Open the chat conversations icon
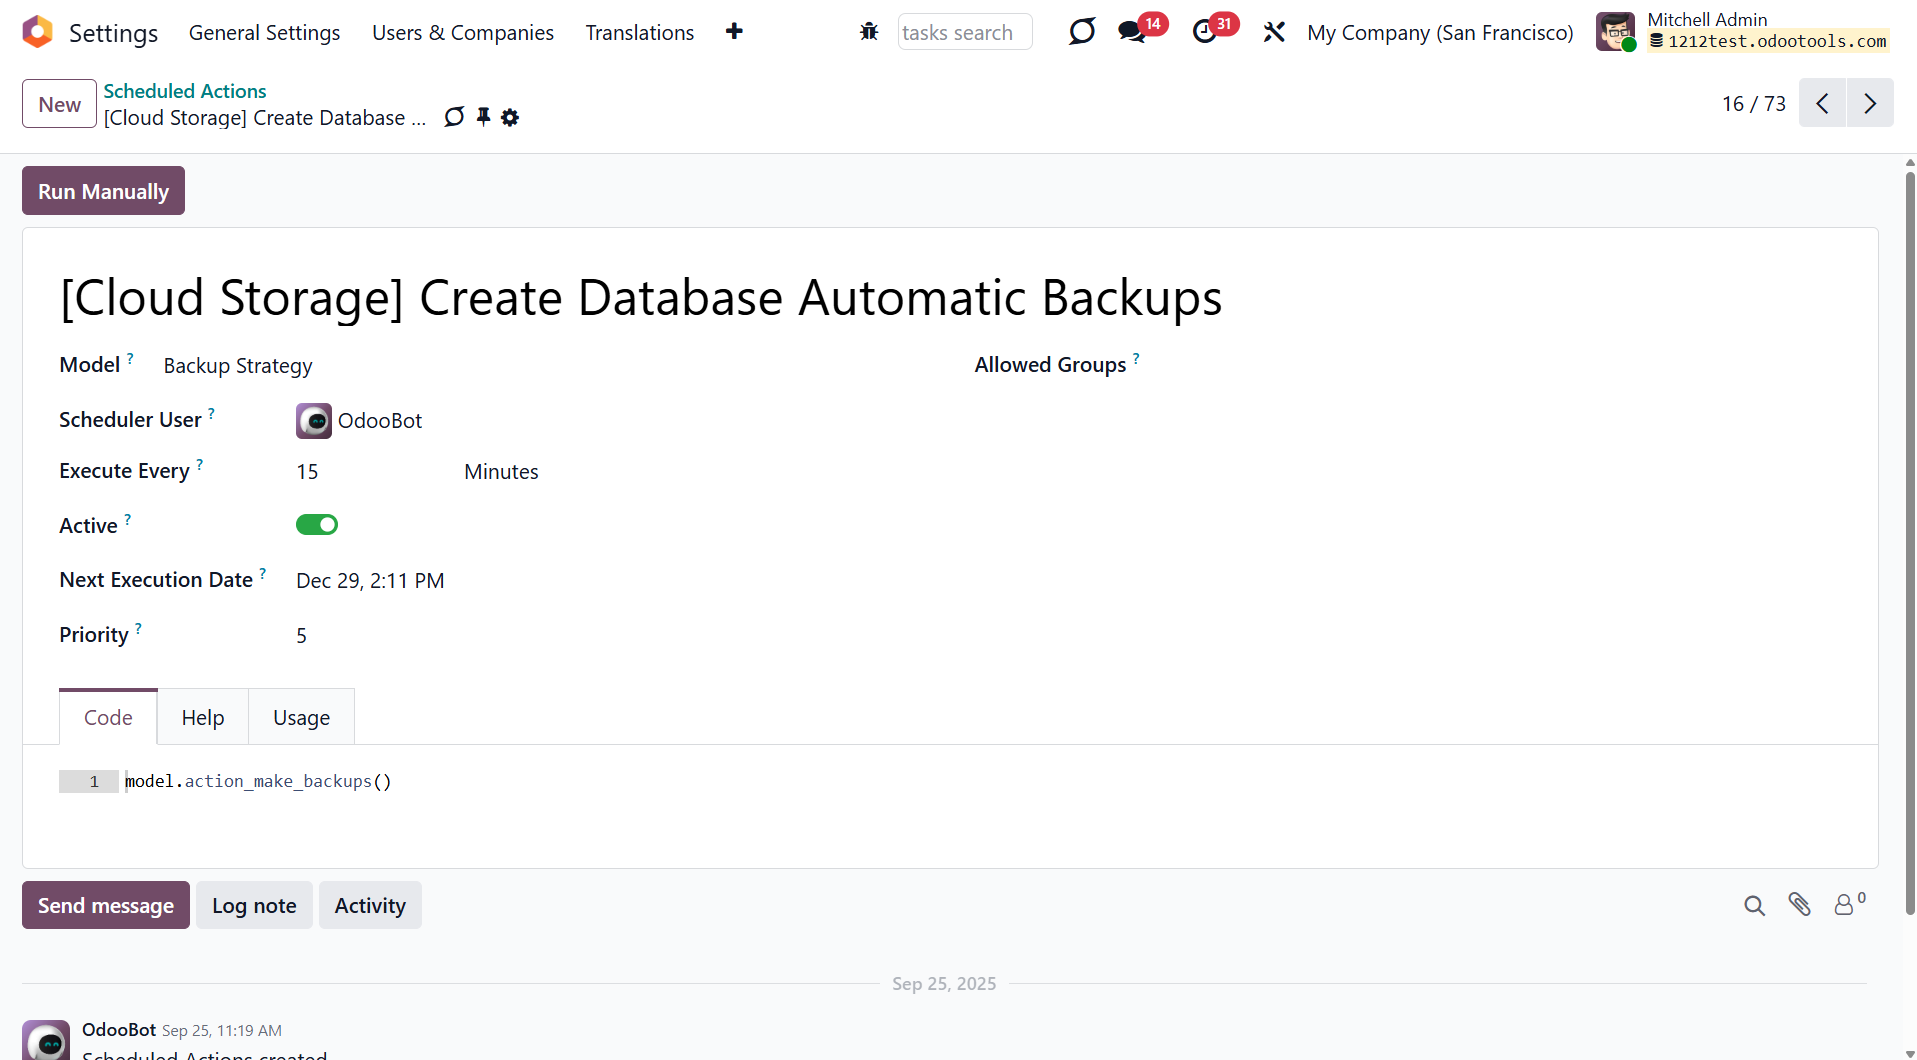 1132,32
